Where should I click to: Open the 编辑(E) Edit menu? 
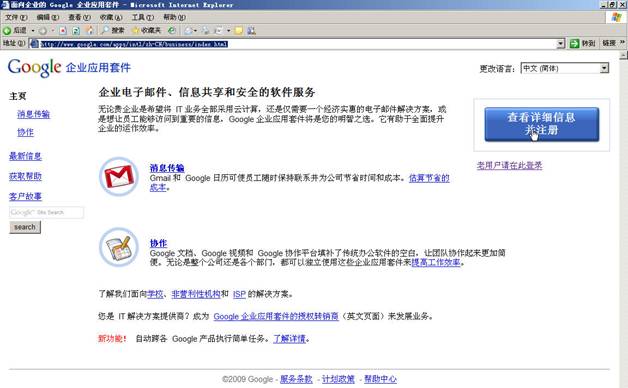pyautogui.click(x=48, y=17)
